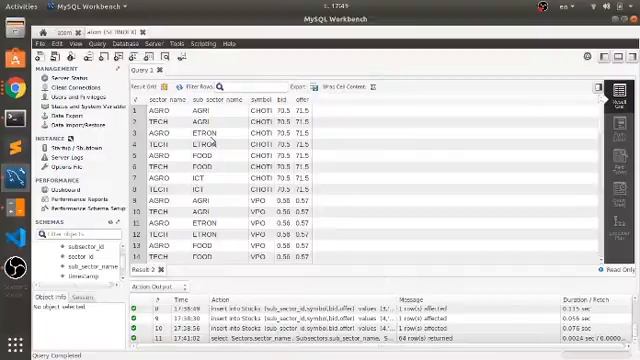Open Query Stats view in side panel
This screenshot has height=360, width=640.
[x=619, y=194]
